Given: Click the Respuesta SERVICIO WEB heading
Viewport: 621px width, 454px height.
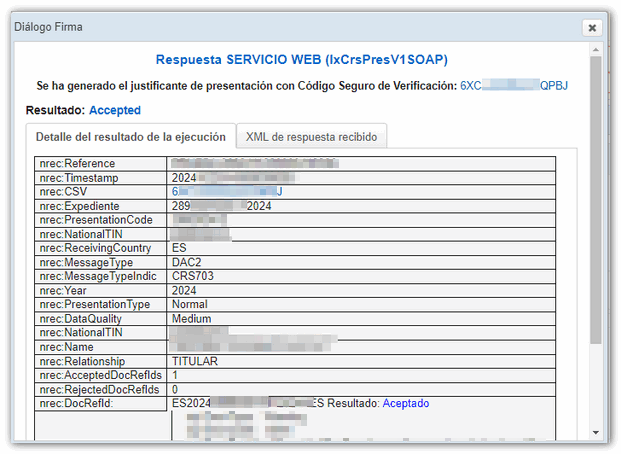Looking at the screenshot, I should tap(301, 61).
